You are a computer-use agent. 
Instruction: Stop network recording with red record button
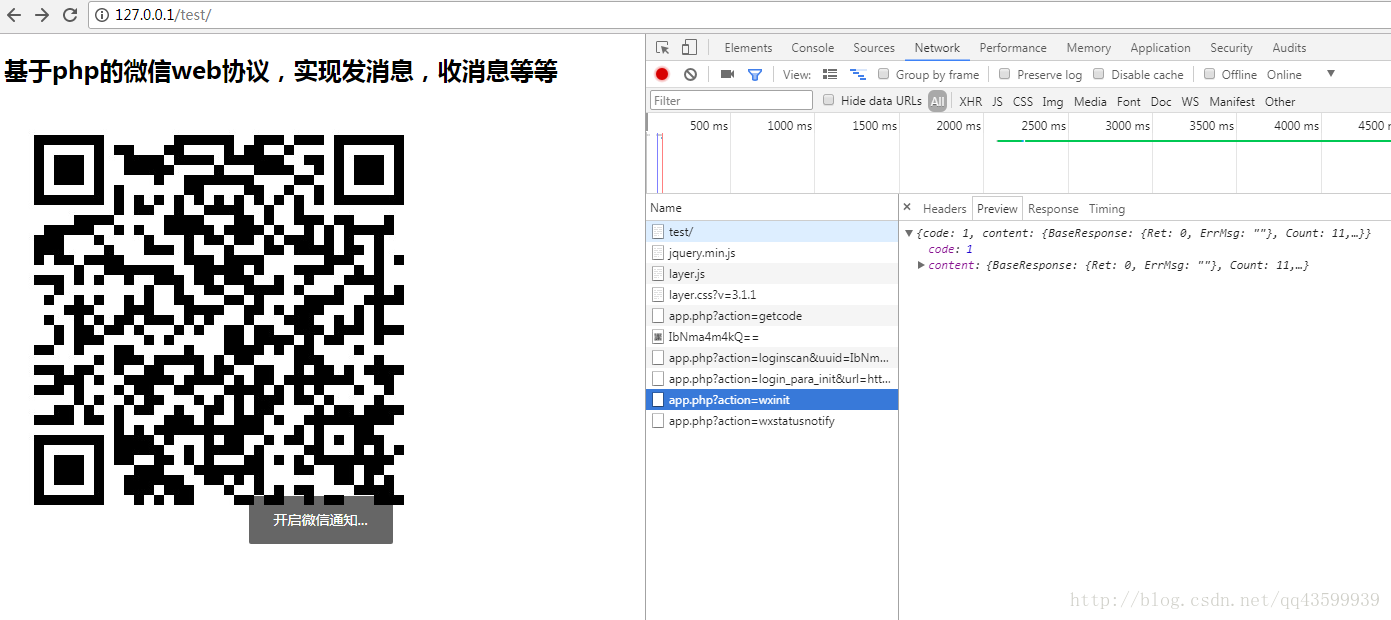tap(662, 74)
